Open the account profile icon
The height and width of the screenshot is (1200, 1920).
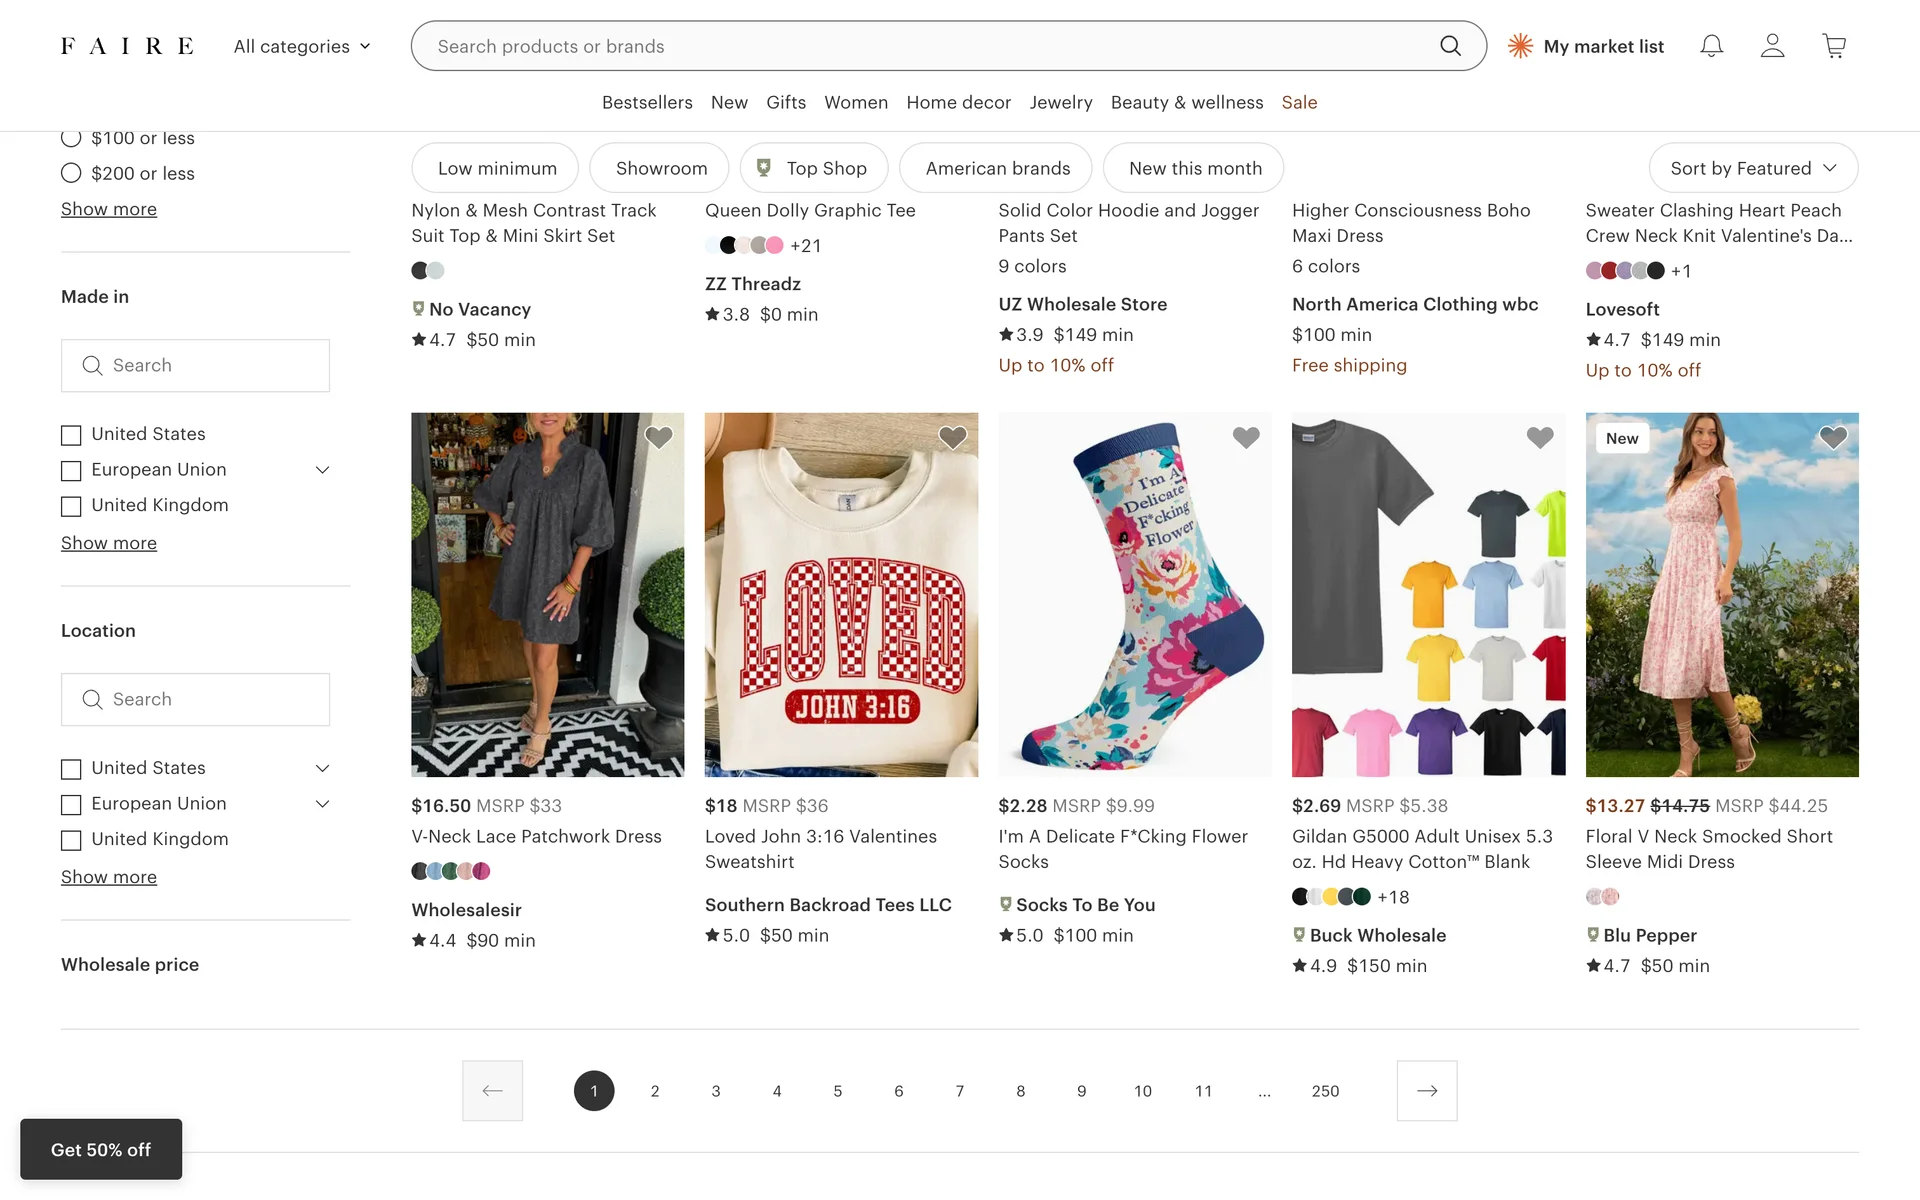pos(1772,46)
